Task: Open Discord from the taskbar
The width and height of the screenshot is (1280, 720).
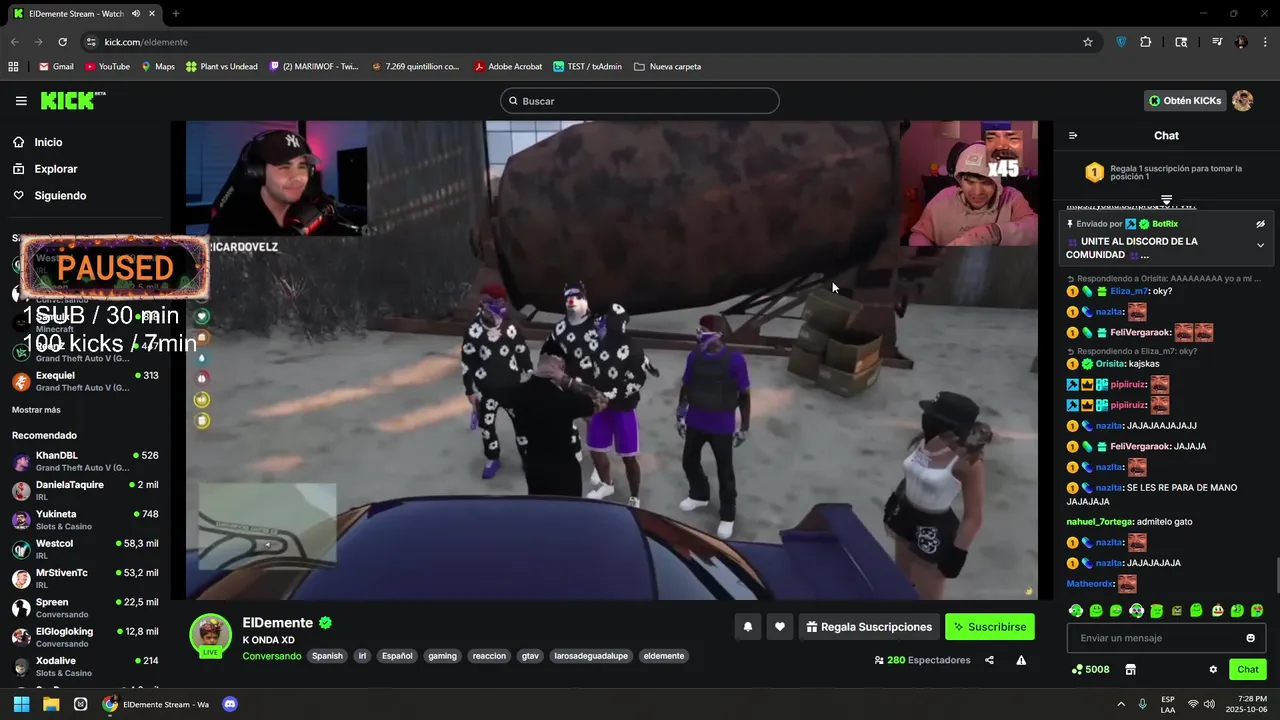Action: (x=229, y=704)
